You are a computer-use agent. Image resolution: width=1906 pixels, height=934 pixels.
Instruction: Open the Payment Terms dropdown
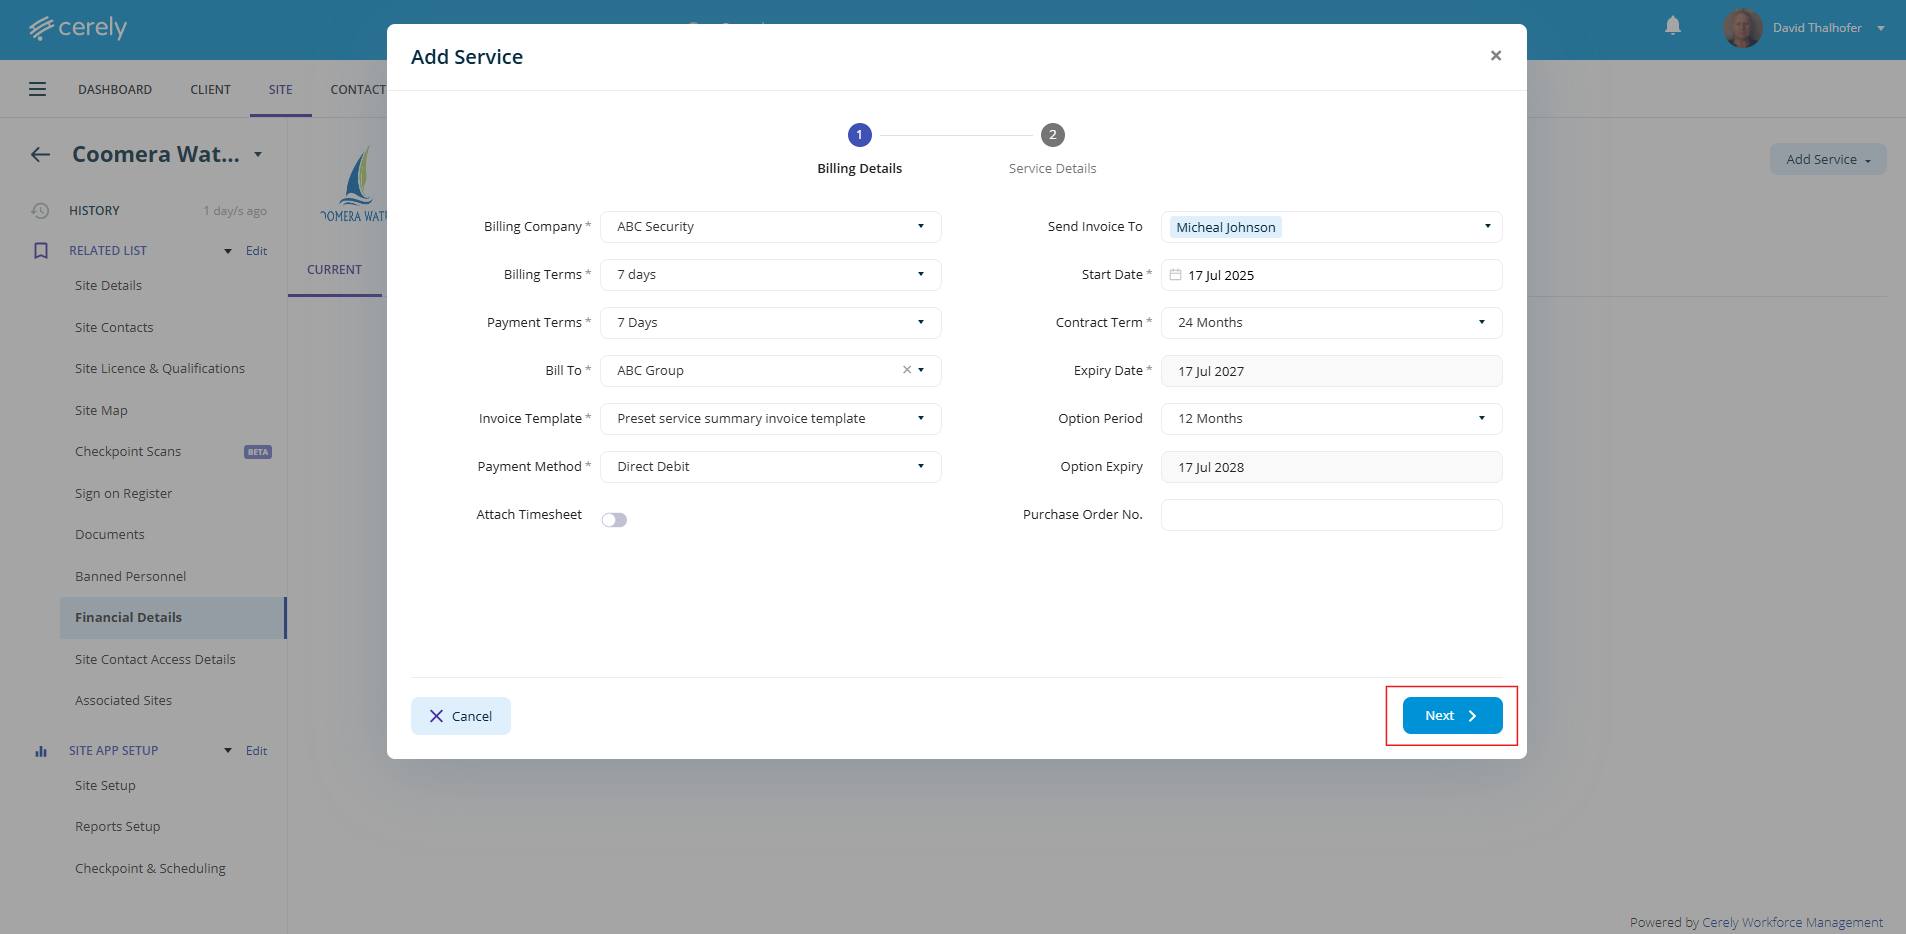click(771, 323)
